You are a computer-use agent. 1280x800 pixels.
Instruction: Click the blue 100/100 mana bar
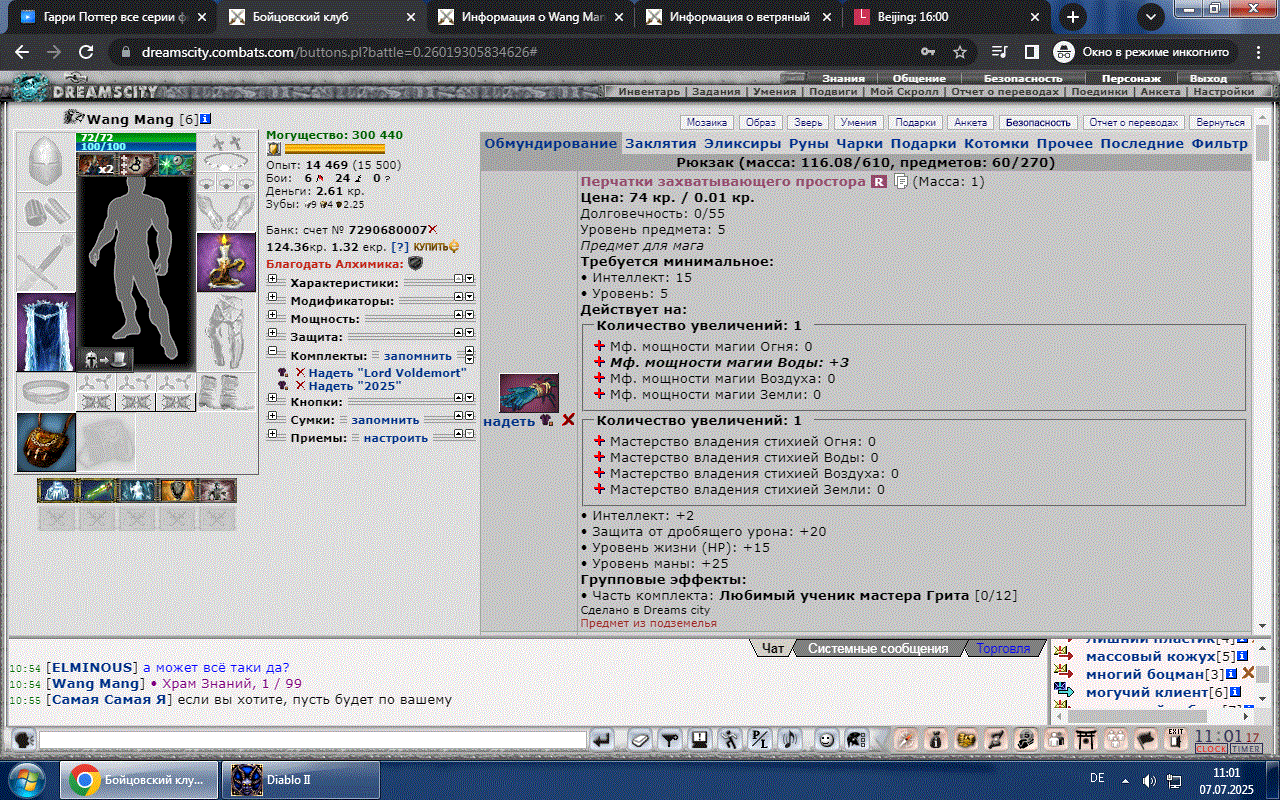point(138,146)
